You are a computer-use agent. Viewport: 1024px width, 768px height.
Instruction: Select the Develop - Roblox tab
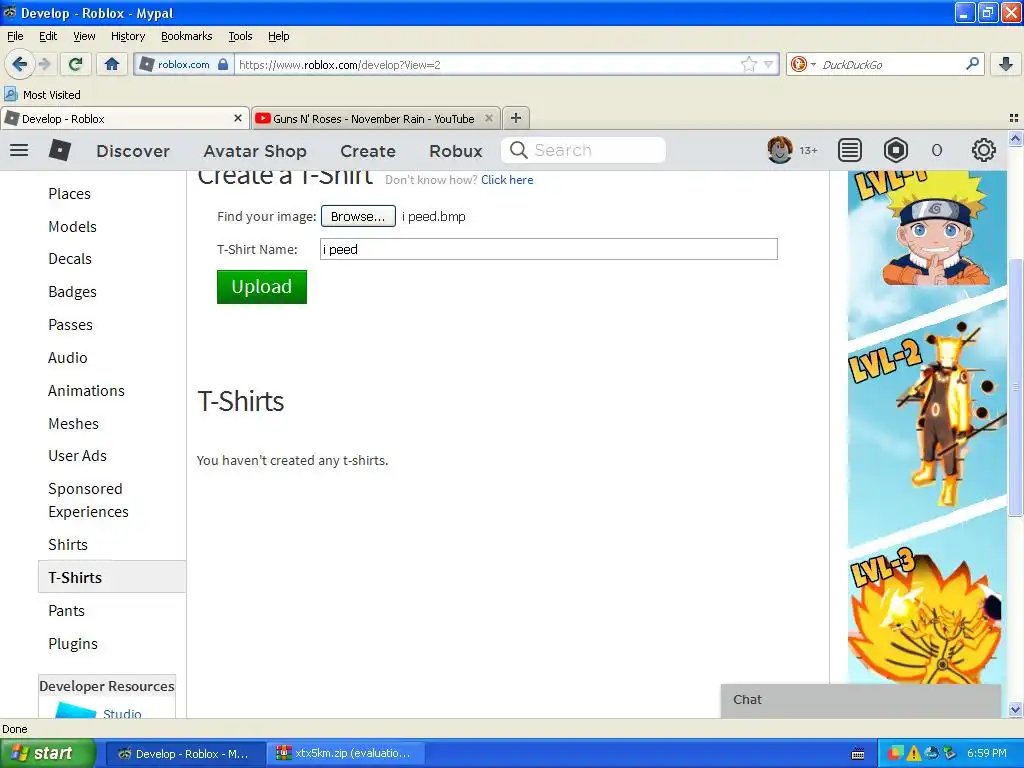125,118
